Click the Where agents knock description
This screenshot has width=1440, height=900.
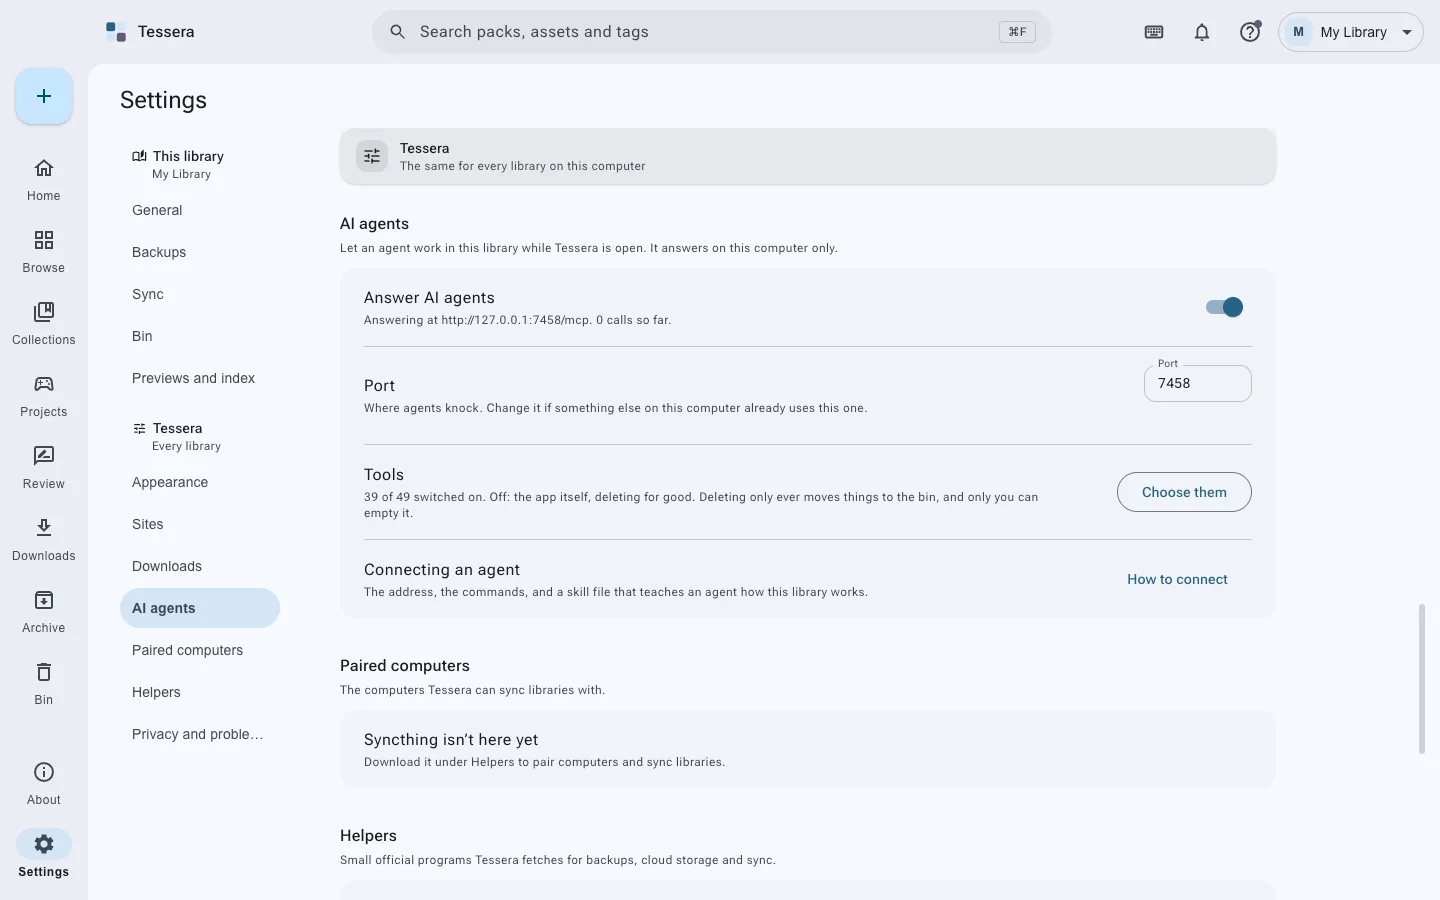tap(615, 408)
